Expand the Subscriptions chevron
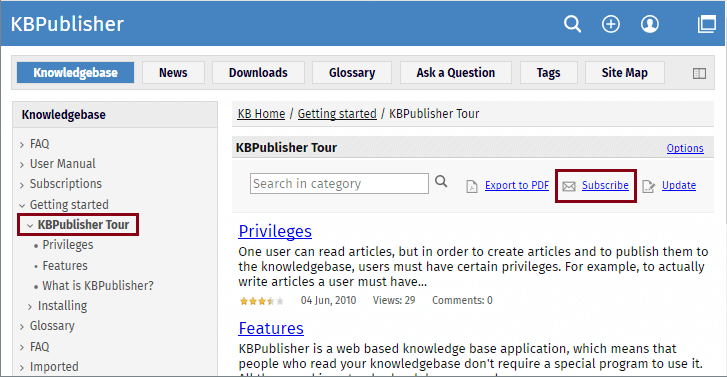Viewport: 727px width, 377px height. point(22,185)
